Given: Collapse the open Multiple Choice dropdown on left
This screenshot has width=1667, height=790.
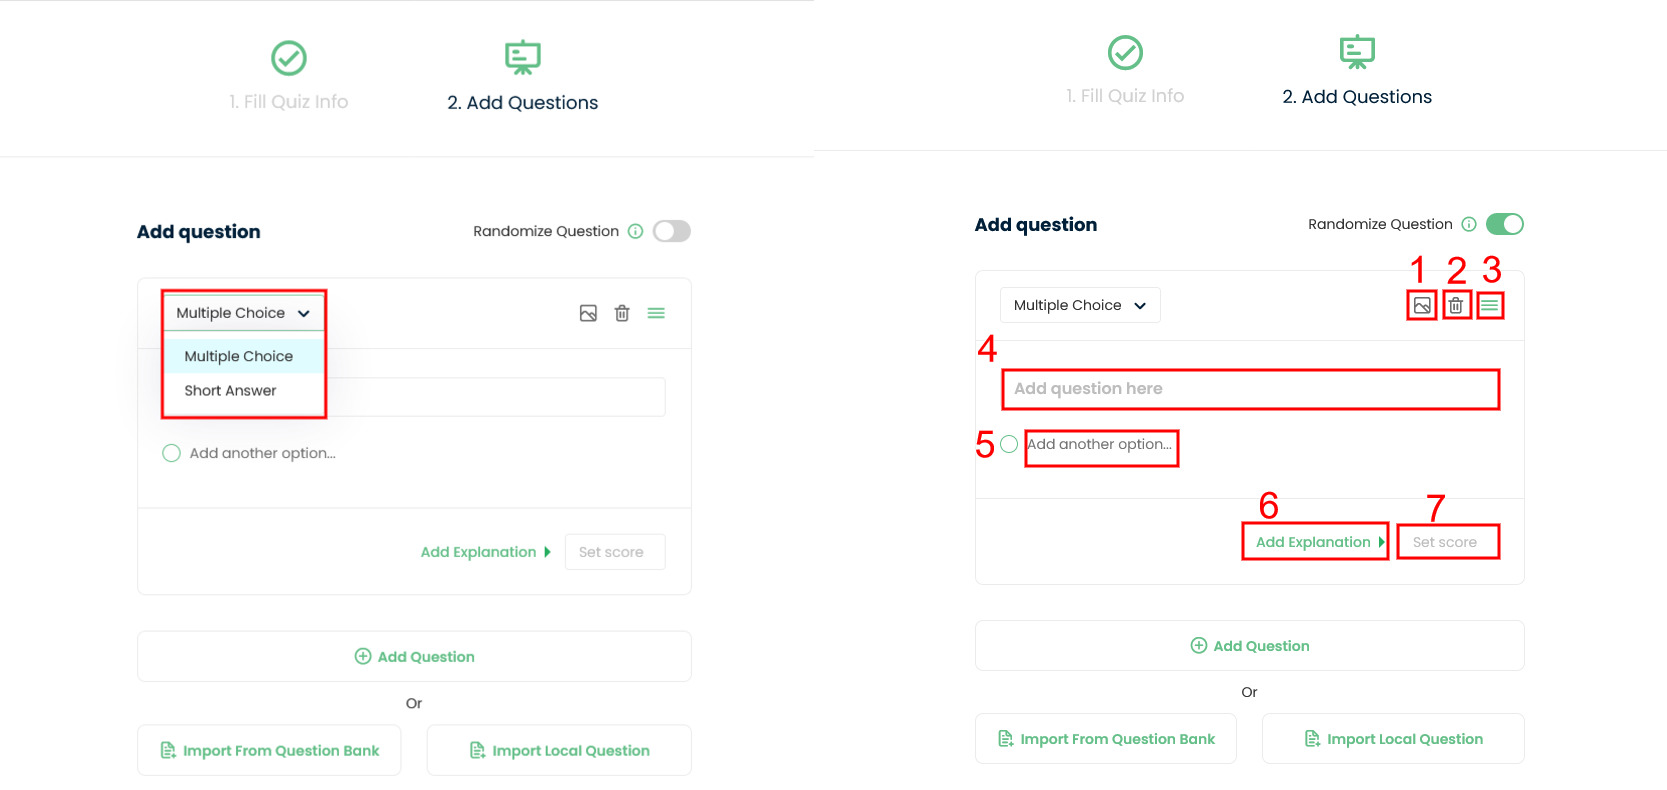Looking at the screenshot, I should [244, 313].
